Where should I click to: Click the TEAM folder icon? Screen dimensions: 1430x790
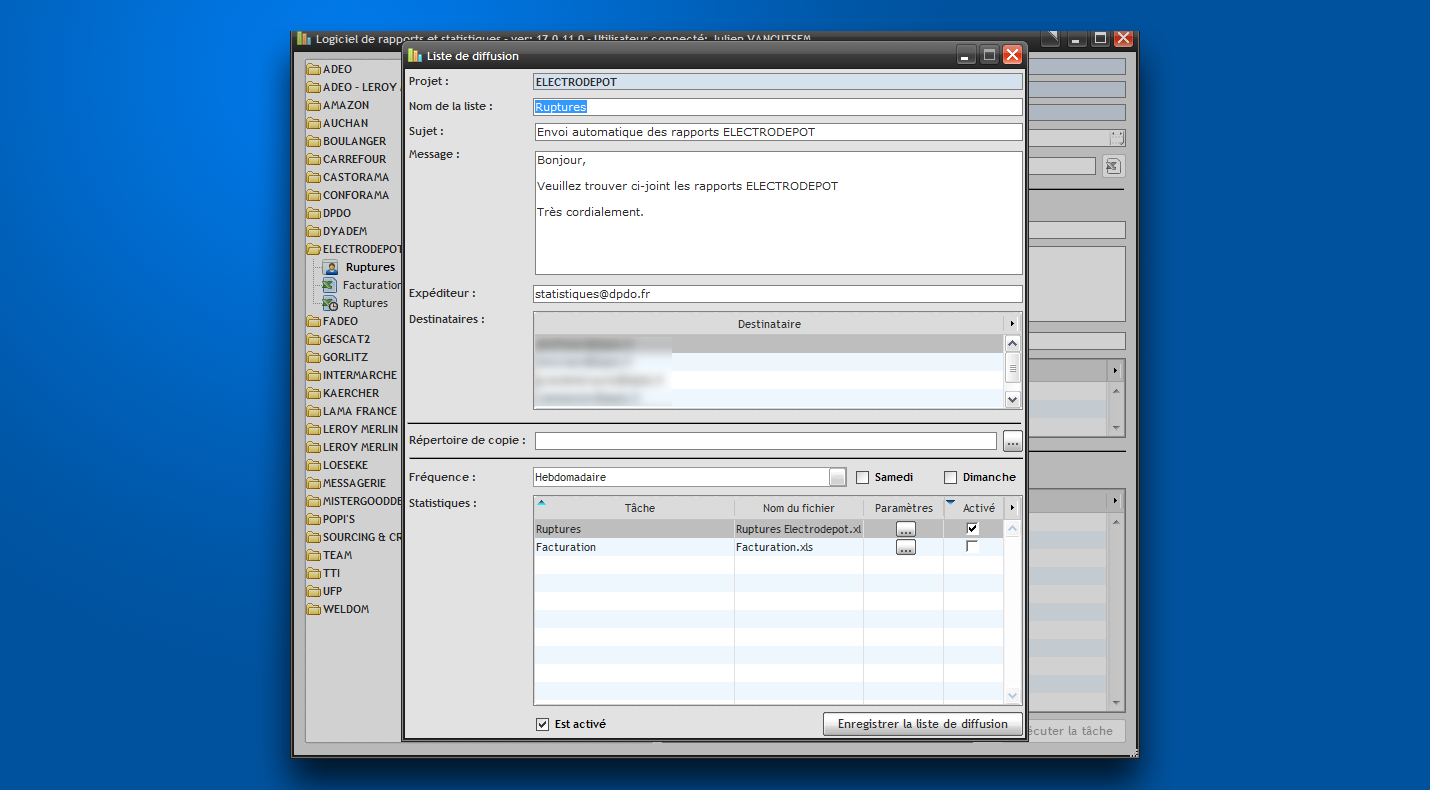pyautogui.click(x=314, y=555)
